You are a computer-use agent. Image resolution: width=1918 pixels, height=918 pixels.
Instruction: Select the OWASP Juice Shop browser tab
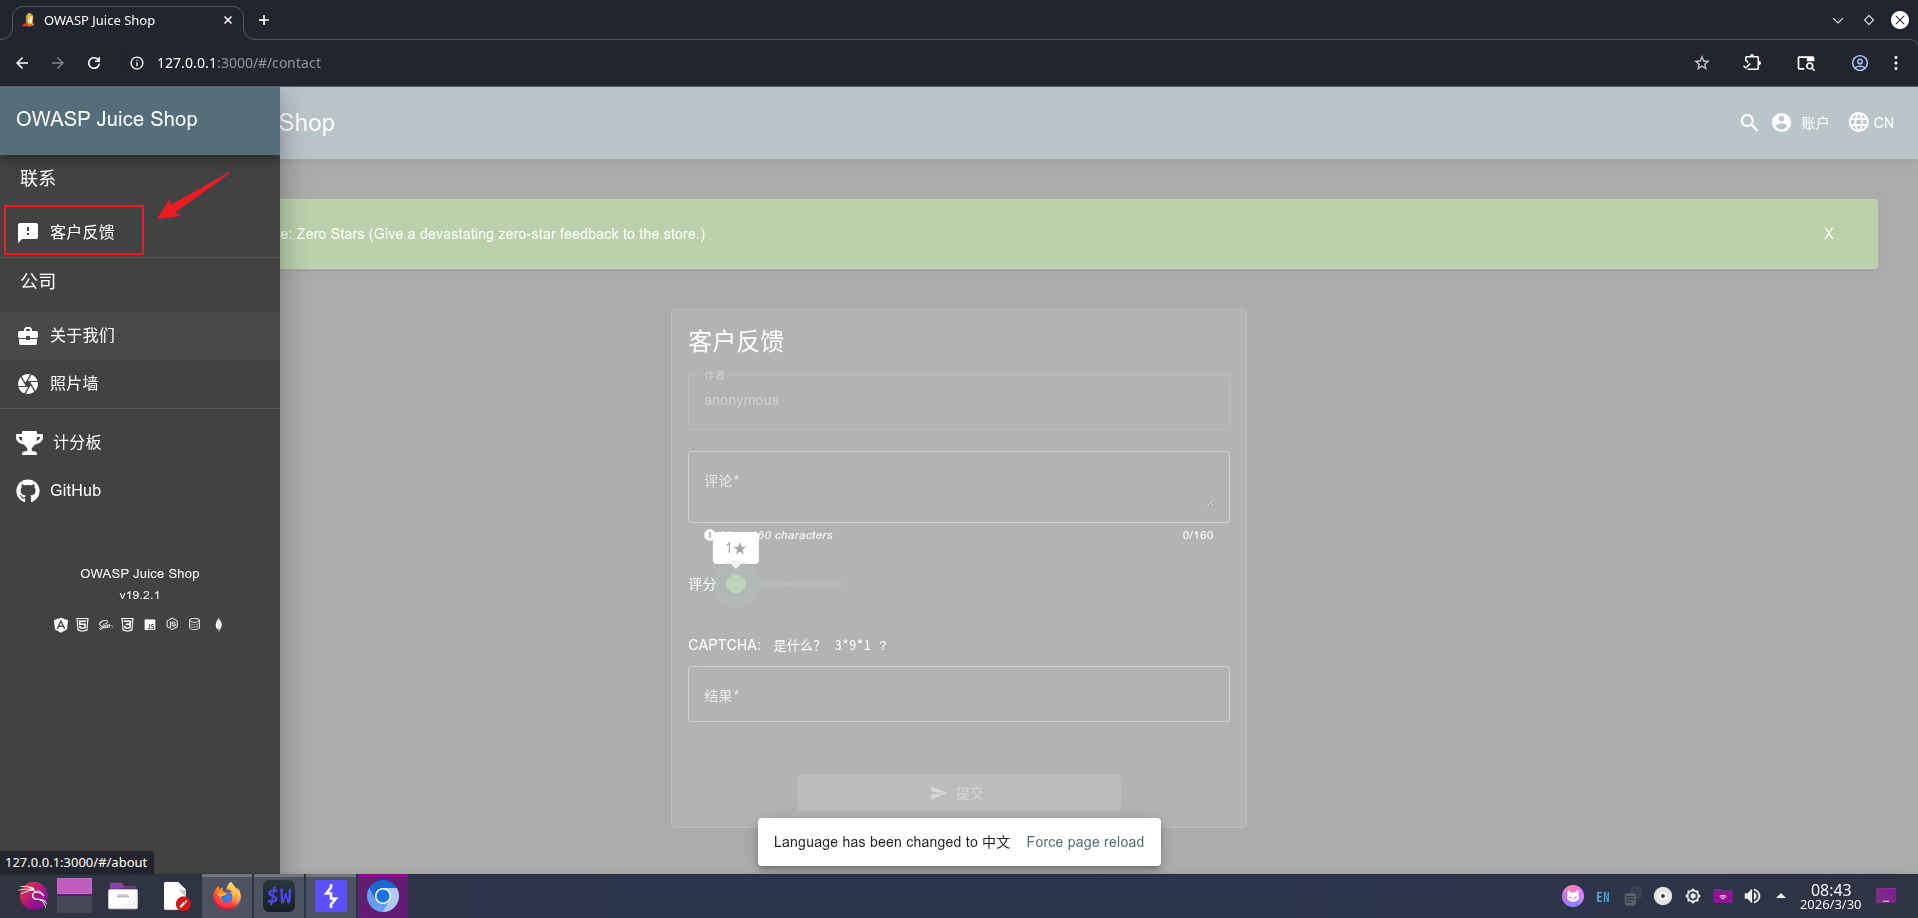tap(128, 20)
